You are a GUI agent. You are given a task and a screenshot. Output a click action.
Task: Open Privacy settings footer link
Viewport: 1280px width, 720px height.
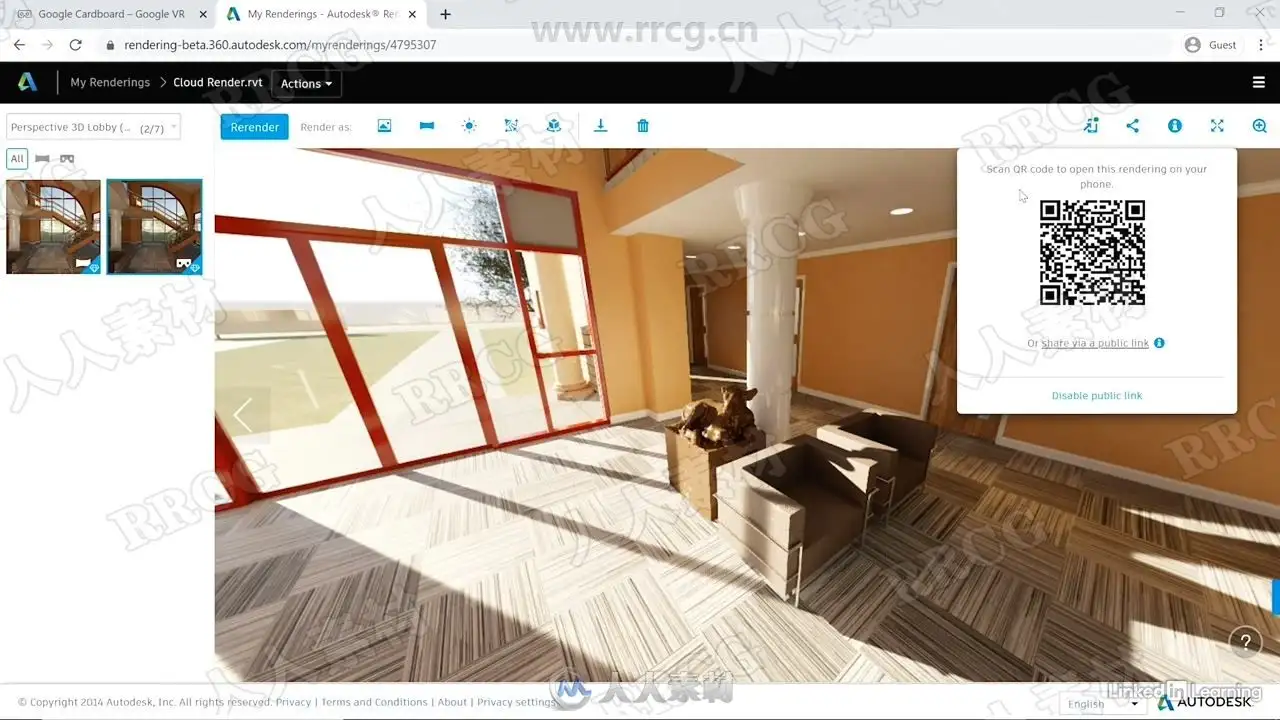point(516,702)
